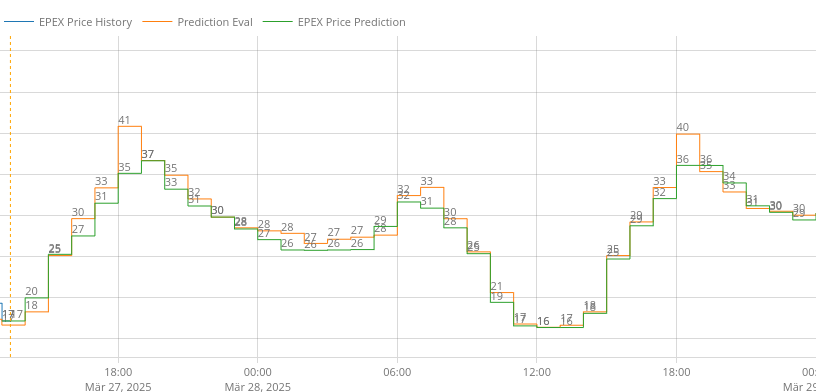Click the green EPEX Price Prediction line swatch
This screenshot has width=816, height=392.
pos(278,22)
